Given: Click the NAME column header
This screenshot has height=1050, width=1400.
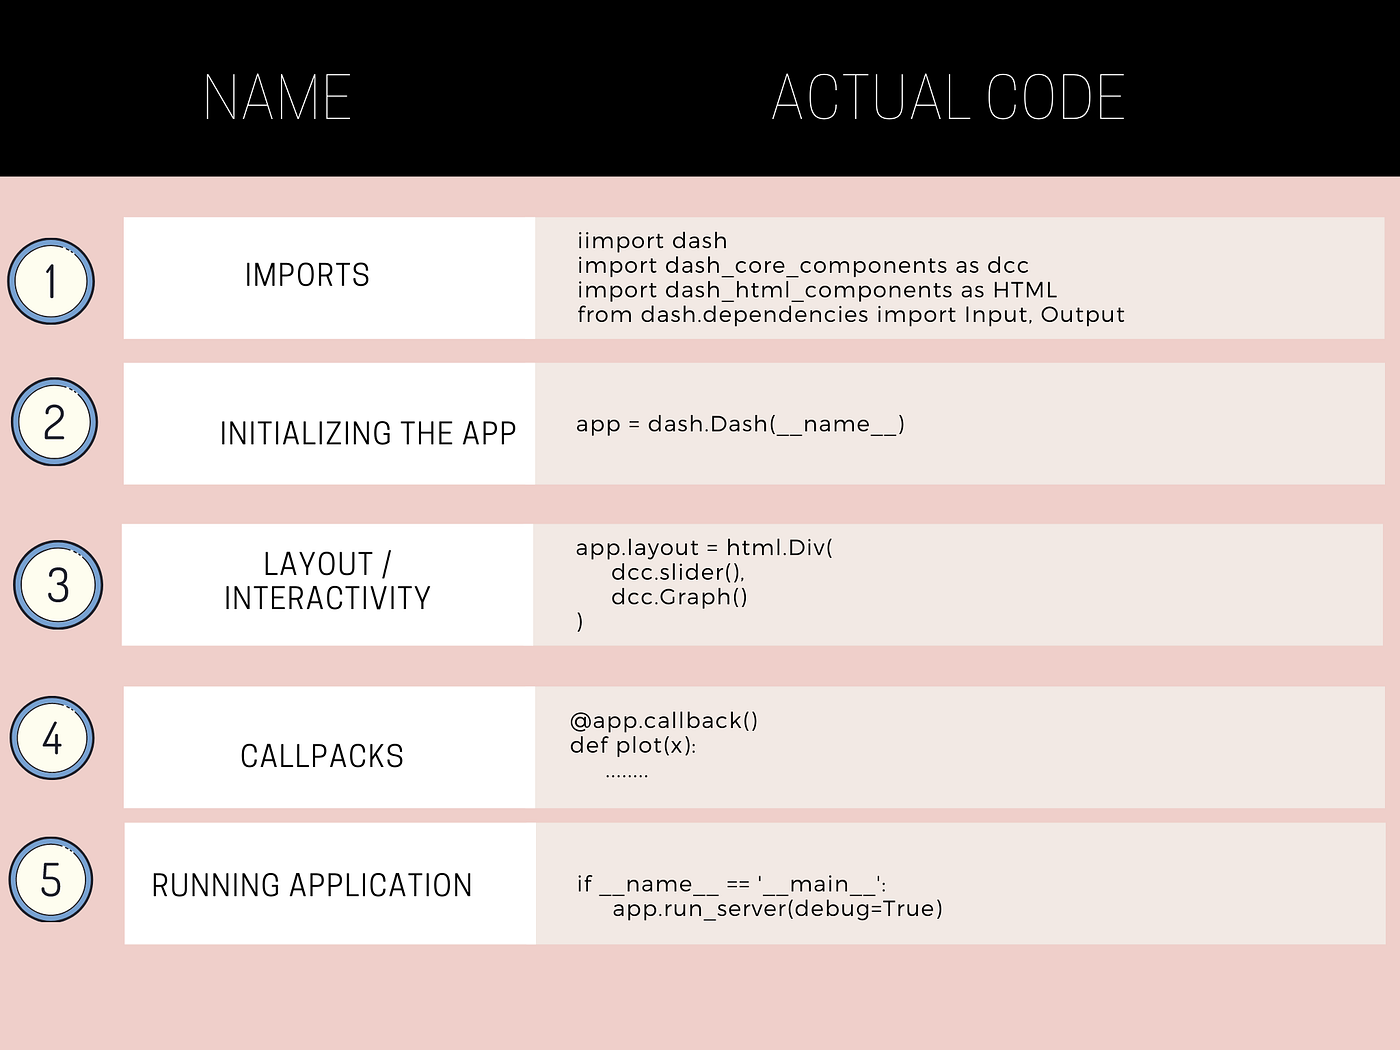Looking at the screenshot, I should (x=276, y=95).
